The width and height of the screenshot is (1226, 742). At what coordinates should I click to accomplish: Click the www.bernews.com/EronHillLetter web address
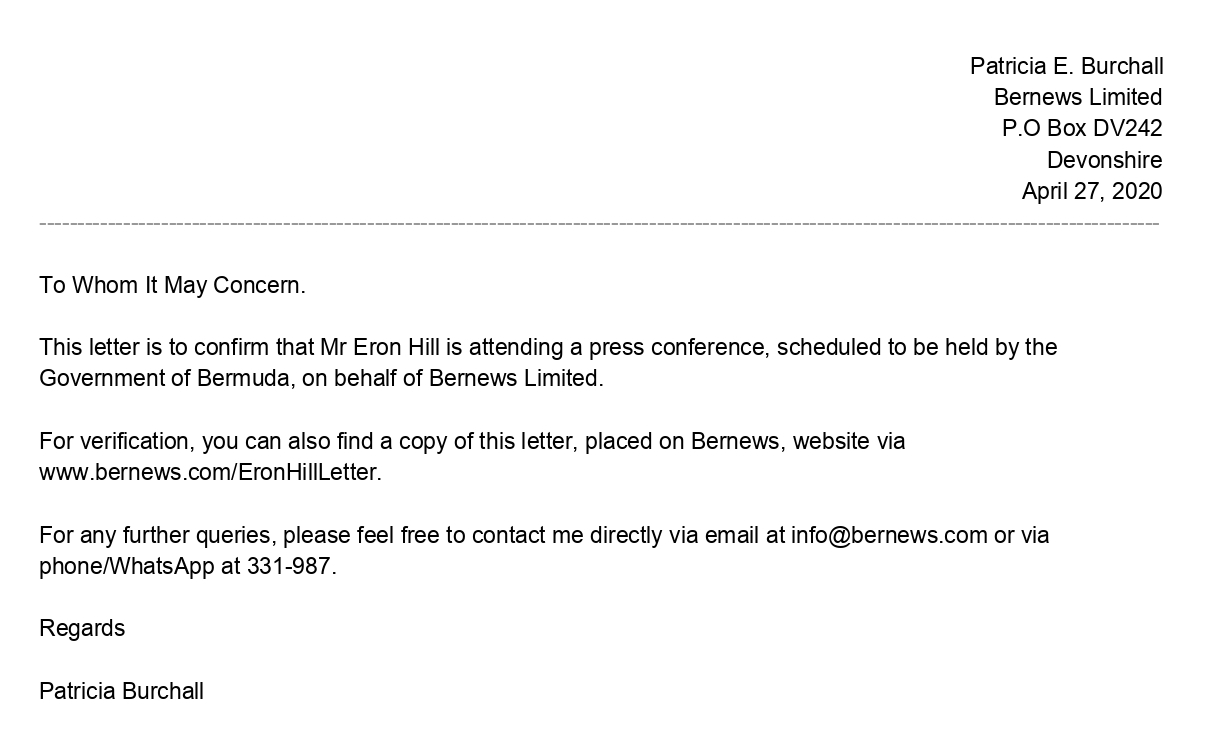tap(209, 473)
